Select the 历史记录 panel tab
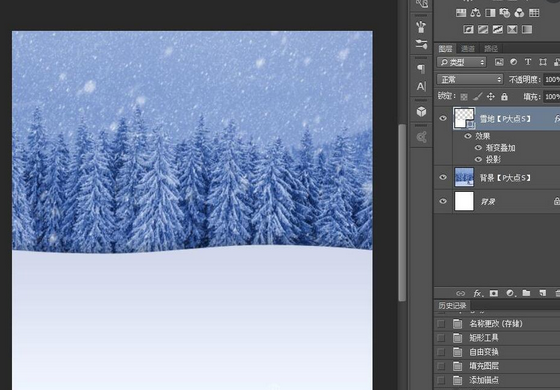560x390 pixels. (x=452, y=306)
